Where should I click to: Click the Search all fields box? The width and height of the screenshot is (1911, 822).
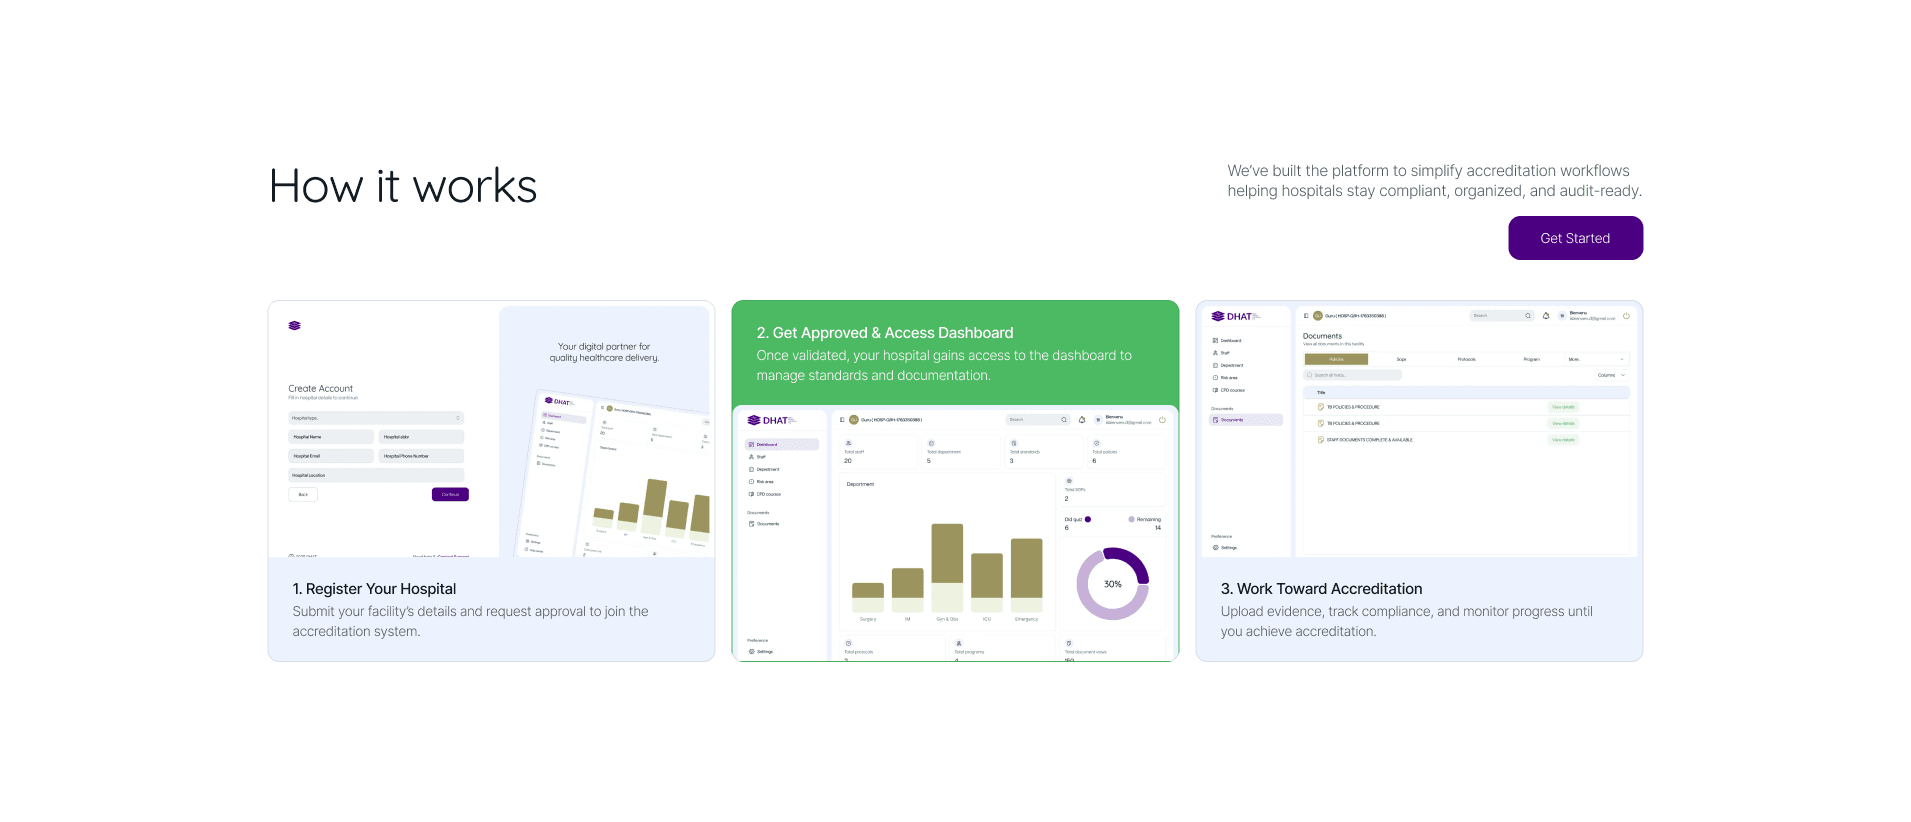pos(1352,375)
